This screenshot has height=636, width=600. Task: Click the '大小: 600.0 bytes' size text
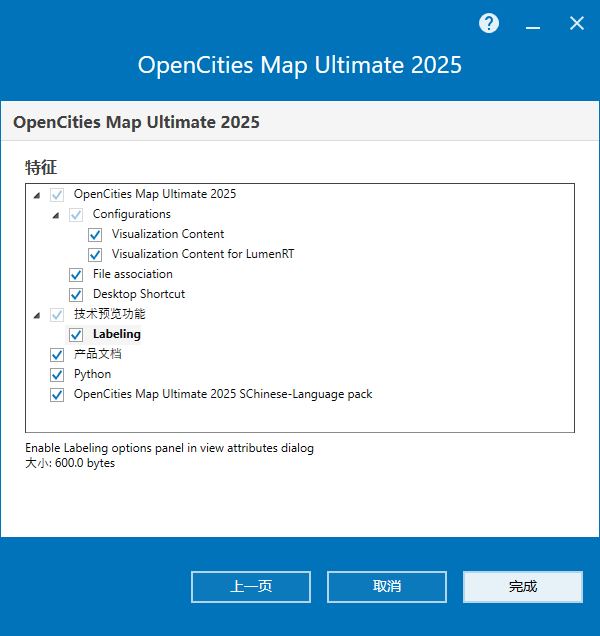pyautogui.click(x=70, y=463)
